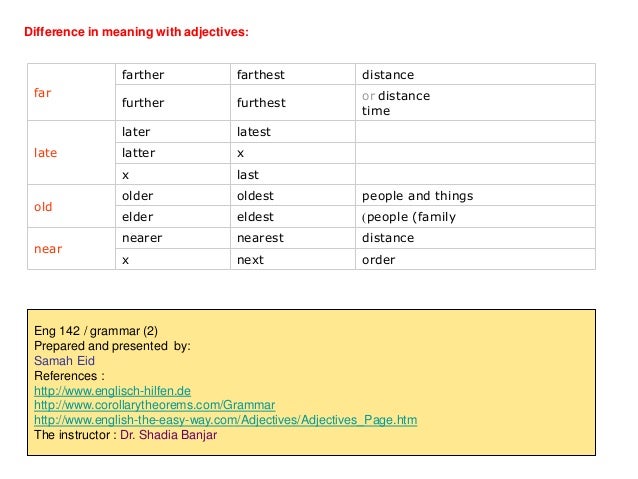Image resolution: width=638 pixels, height=479 pixels.
Task: Click the 'later' cell
Action: tap(173, 132)
